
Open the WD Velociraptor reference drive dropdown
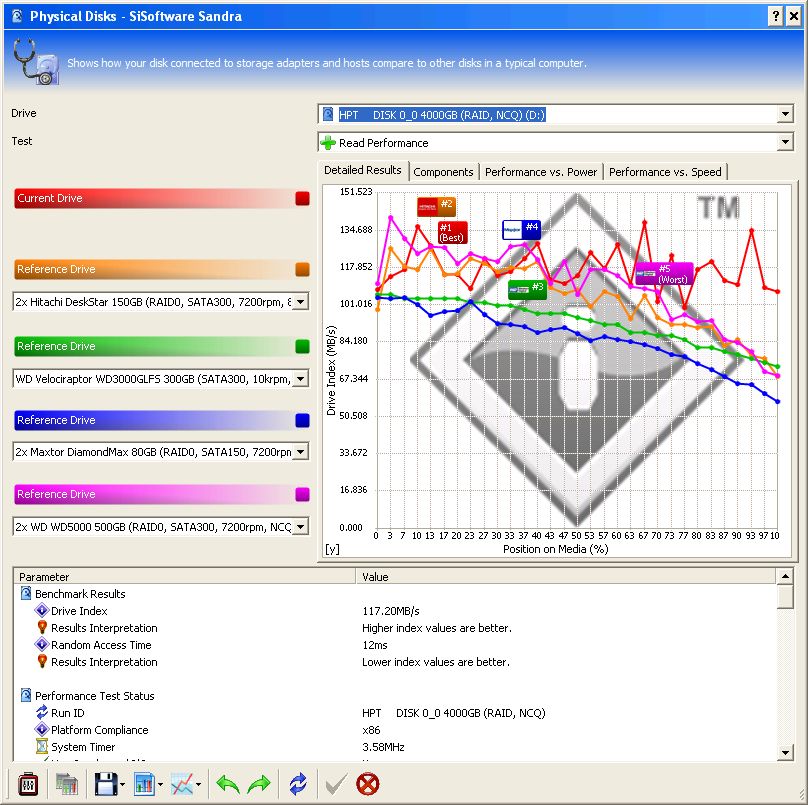point(301,379)
